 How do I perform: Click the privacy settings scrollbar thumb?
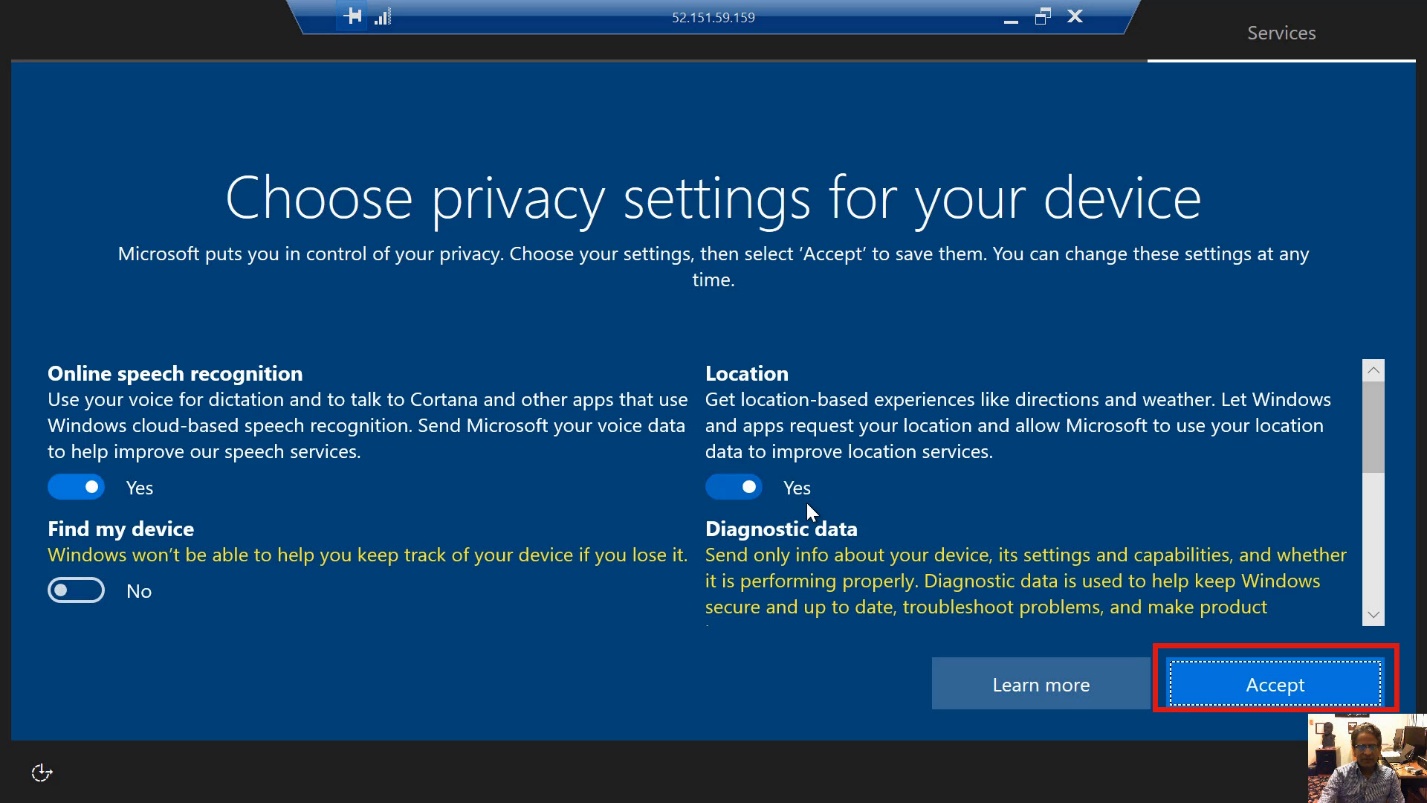pyautogui.click(x=1373, y=427)
